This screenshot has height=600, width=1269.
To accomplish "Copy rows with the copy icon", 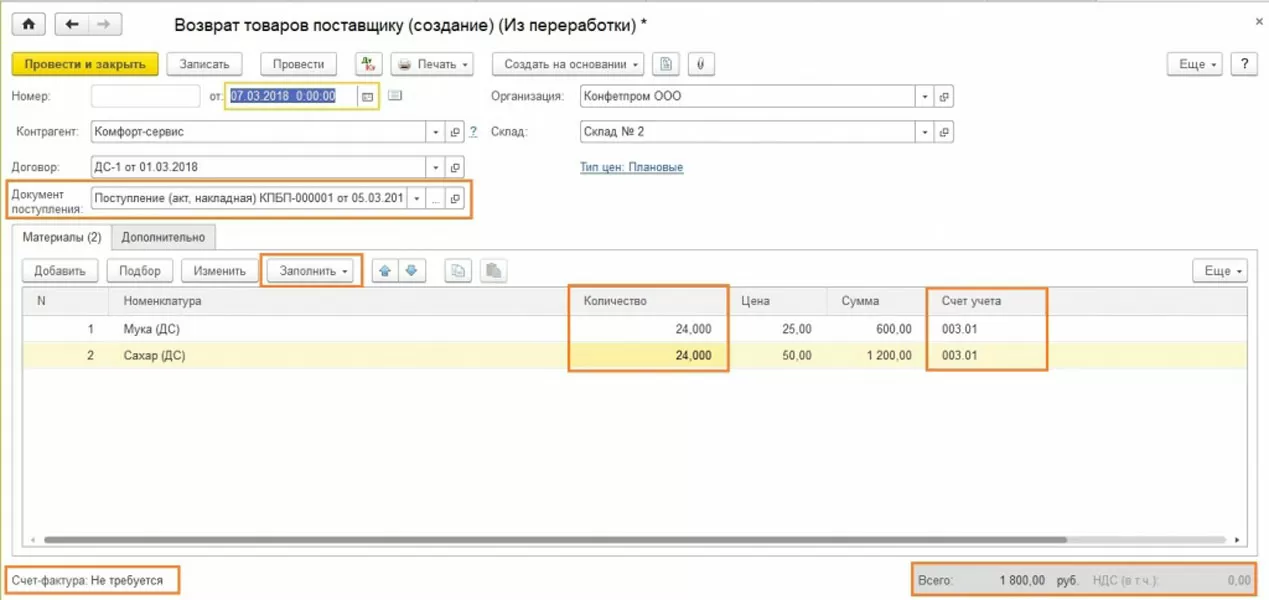I will click(458, 270).
